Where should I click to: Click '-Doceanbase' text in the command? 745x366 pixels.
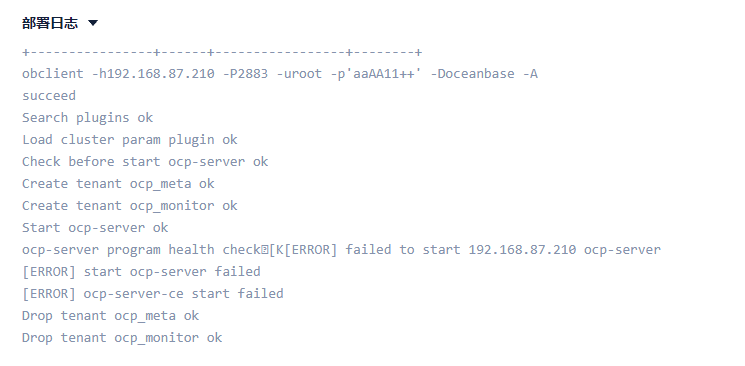coord(472,74)
